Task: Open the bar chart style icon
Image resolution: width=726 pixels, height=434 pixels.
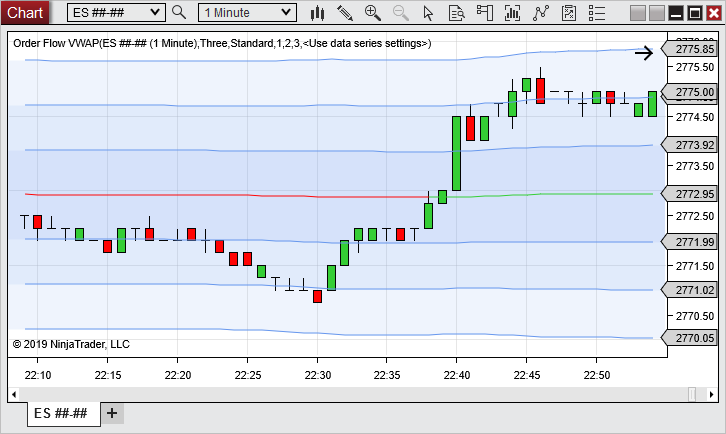Action: pos(318,13)
